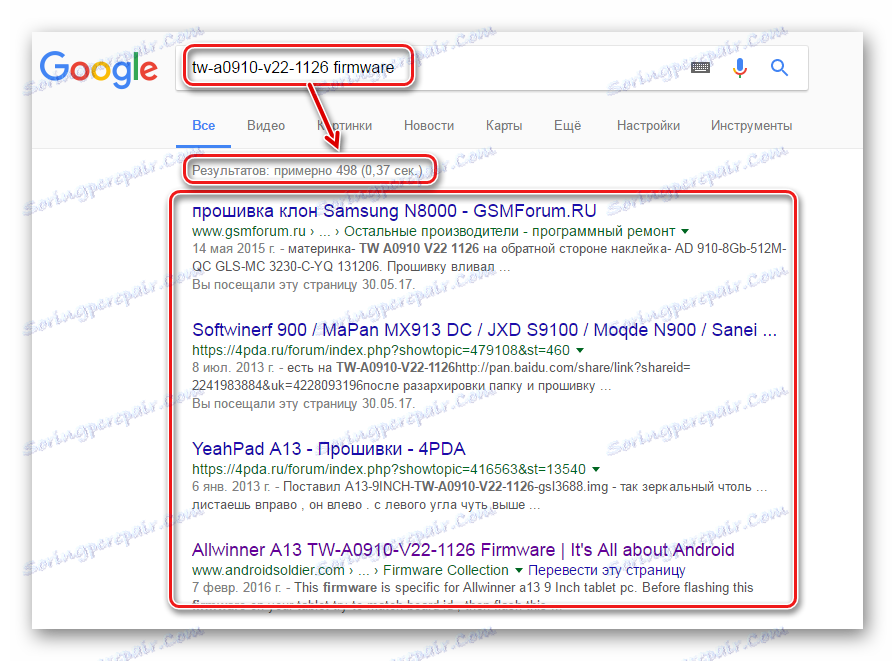Switch to the Новости tab
This screenshot has height=661, width=895.
point(429,126)
